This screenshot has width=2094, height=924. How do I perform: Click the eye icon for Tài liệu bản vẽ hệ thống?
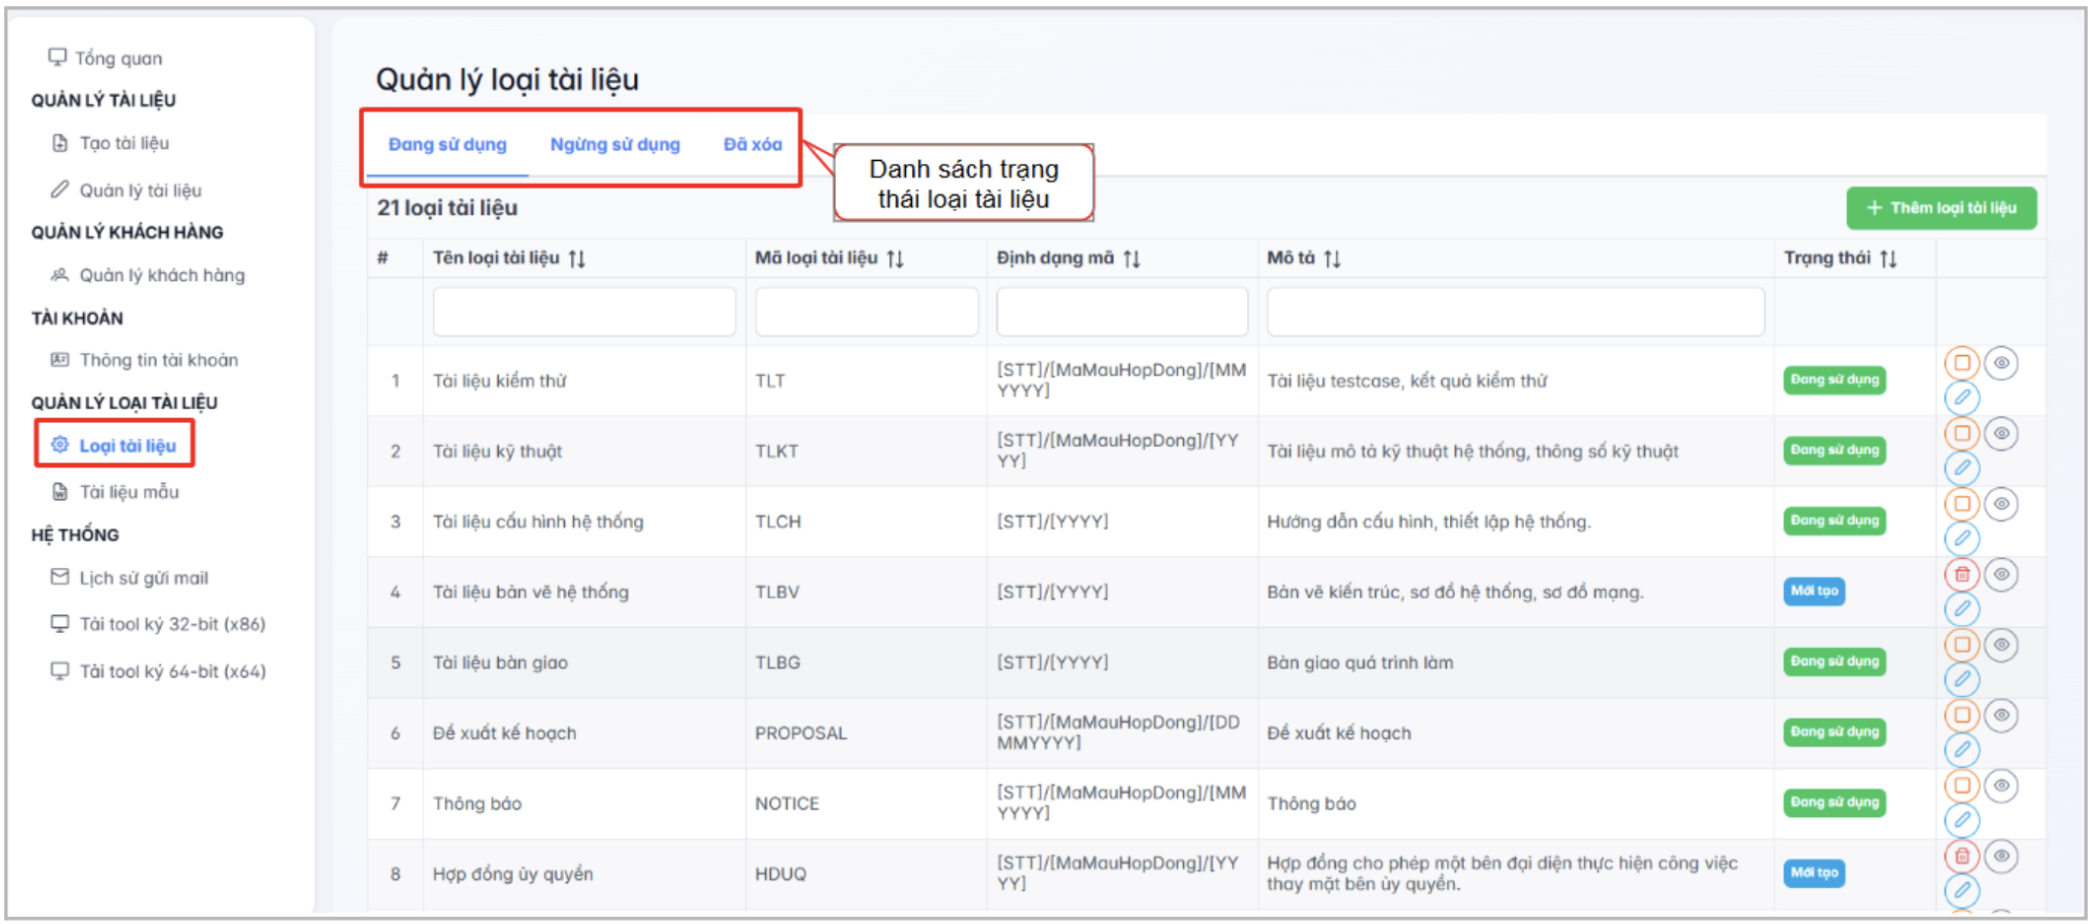pyautogui.click(x=2001, y=574)
